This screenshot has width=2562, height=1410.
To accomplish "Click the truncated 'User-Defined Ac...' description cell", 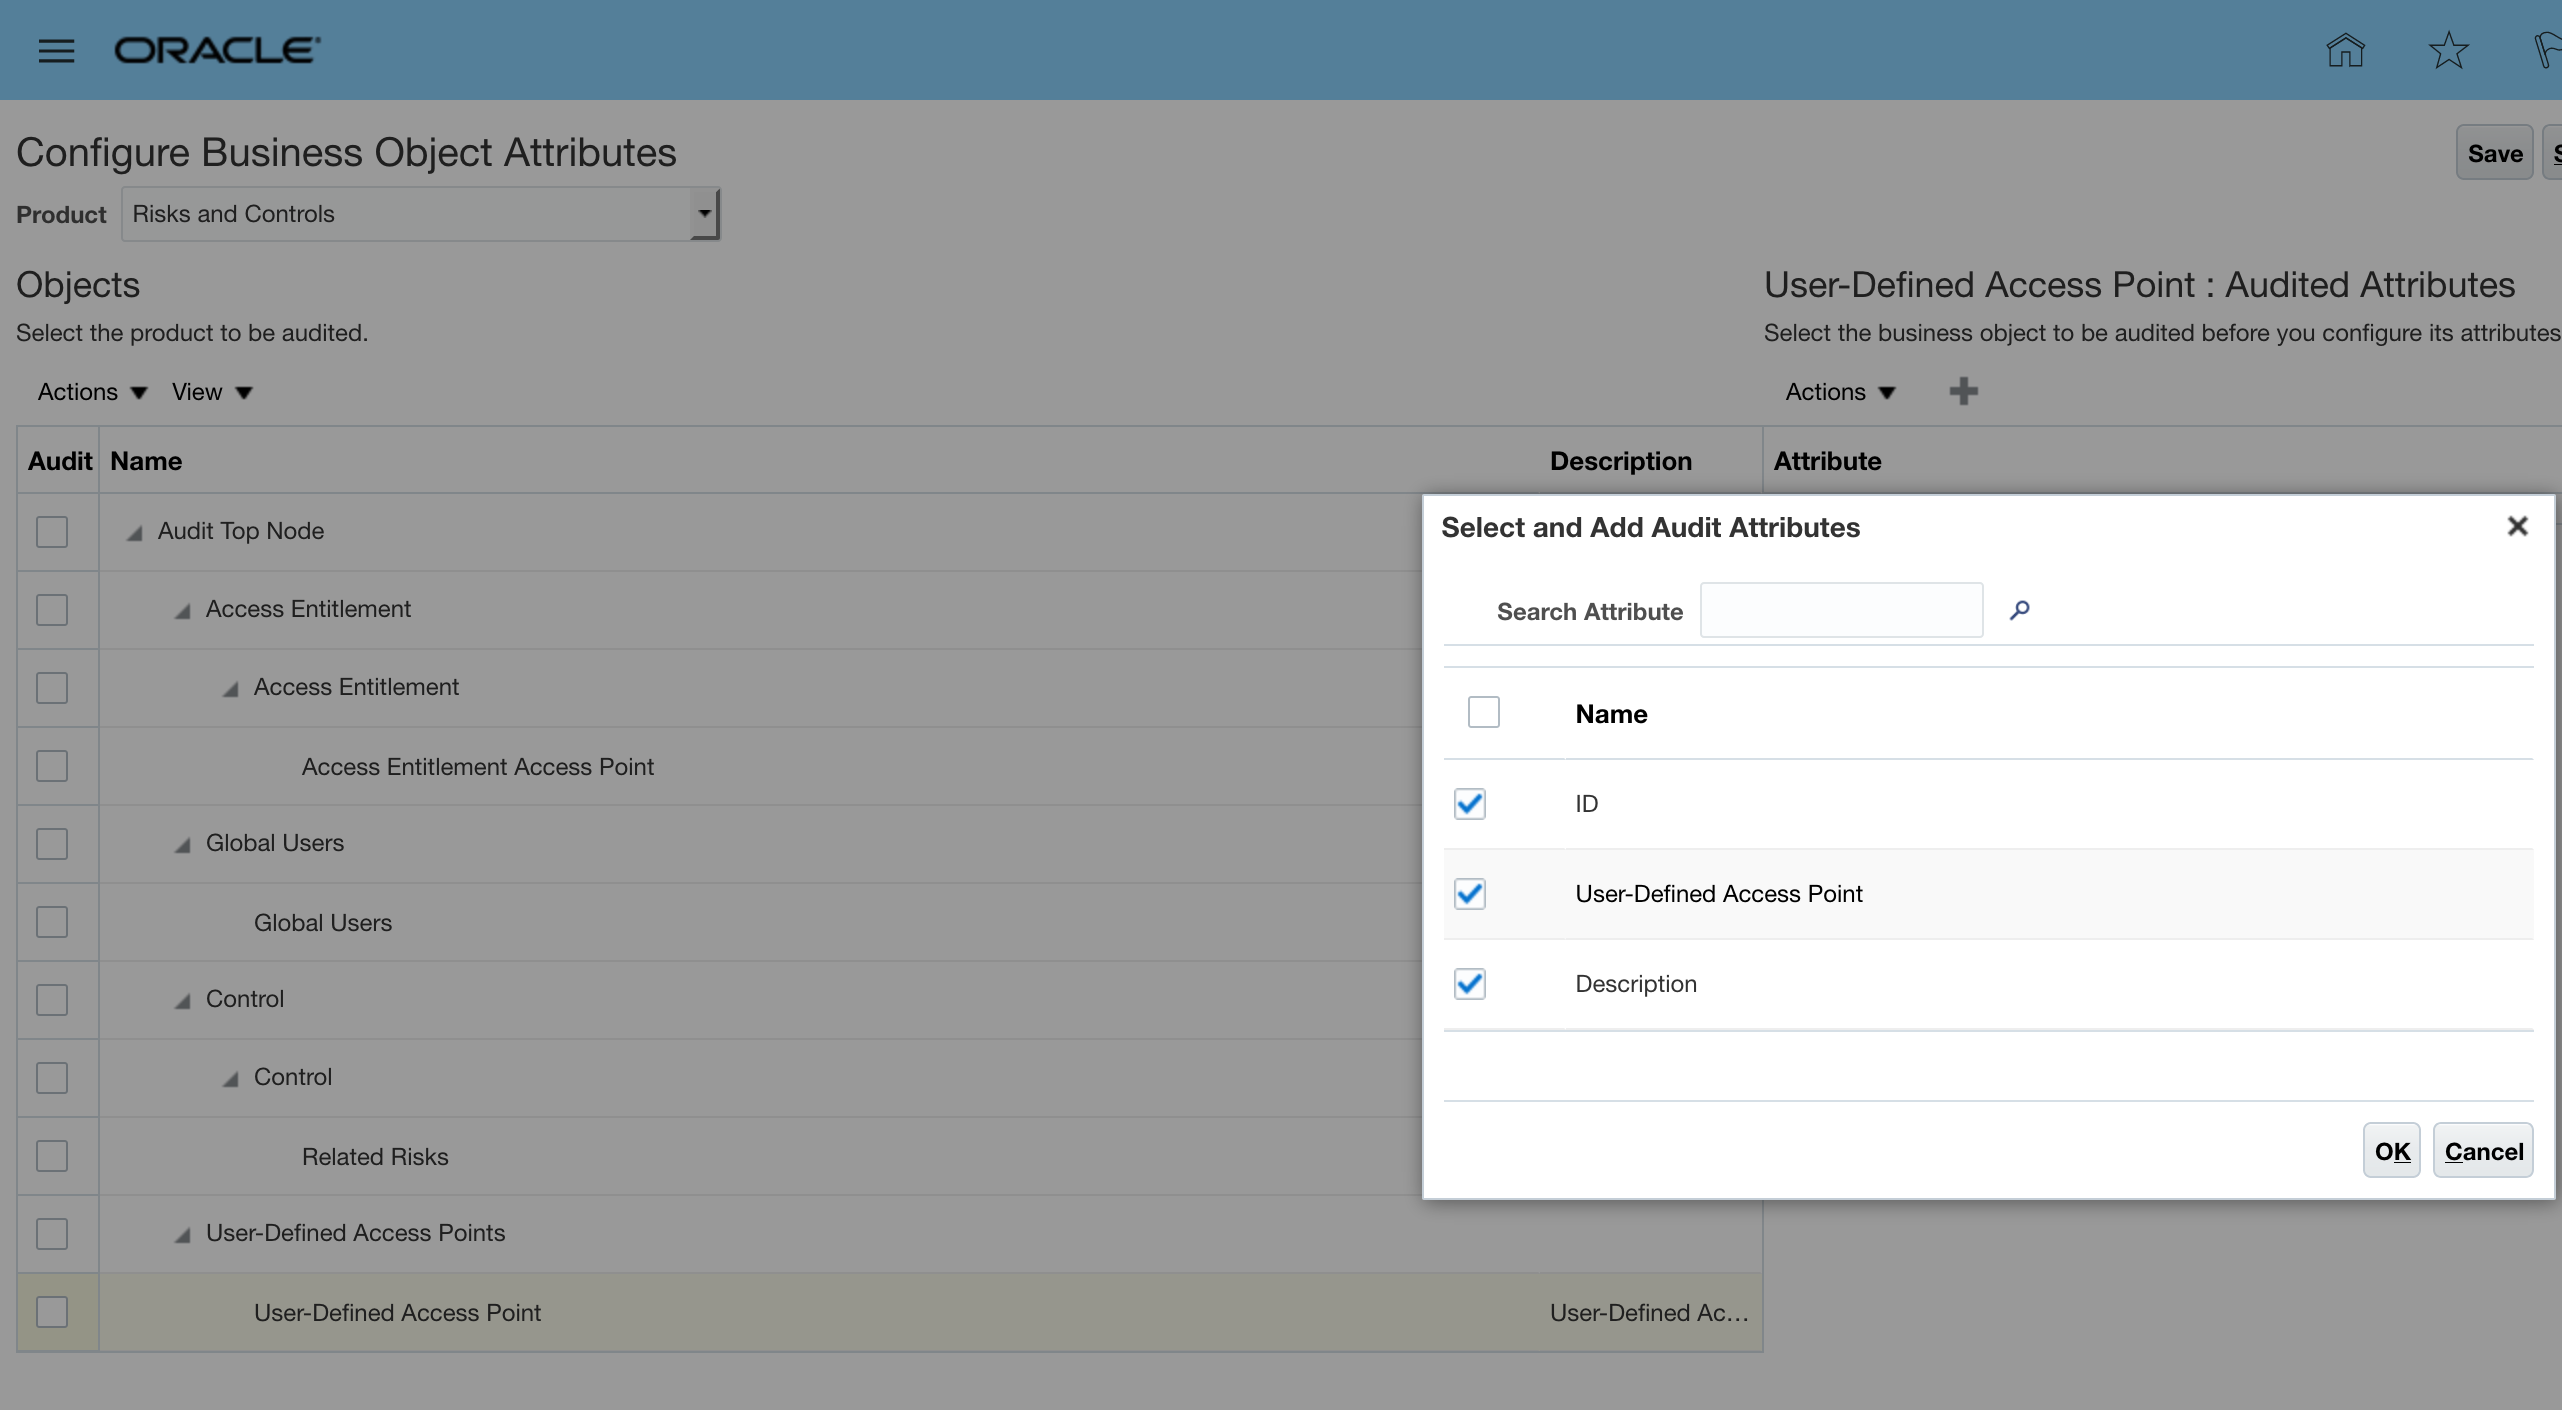I will click(x=1649, y=1312).
